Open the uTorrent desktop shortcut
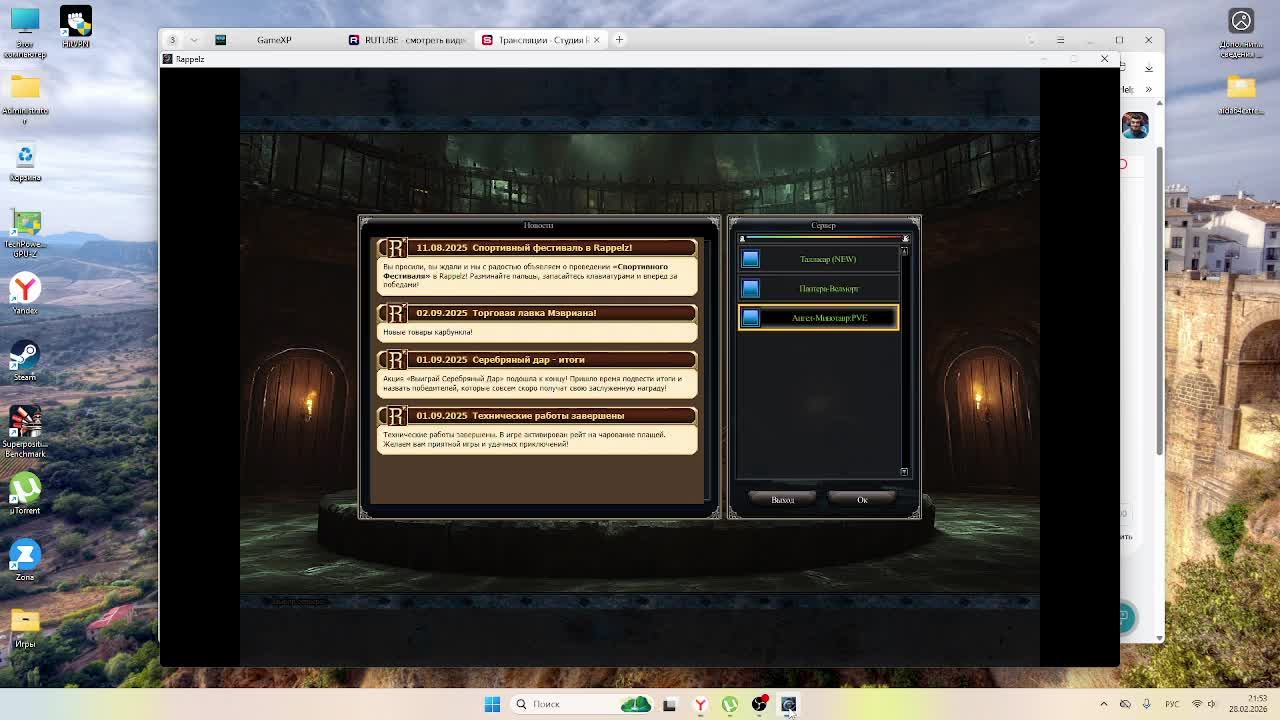The height and width of the screenshot is (720, 1280). point(25,494)
